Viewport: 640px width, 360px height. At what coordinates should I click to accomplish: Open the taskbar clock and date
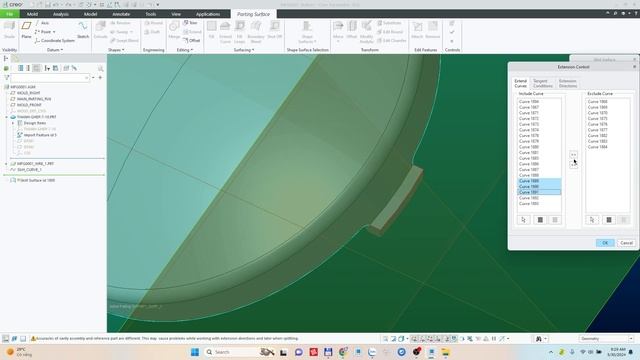tap(618, 352)
